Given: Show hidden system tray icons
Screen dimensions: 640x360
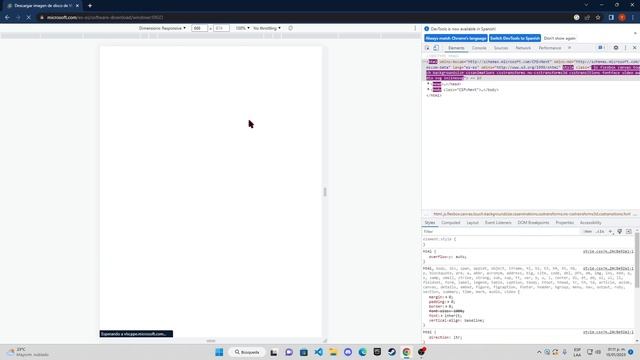Looking at the screenshot, I should (x=539, y=352).
